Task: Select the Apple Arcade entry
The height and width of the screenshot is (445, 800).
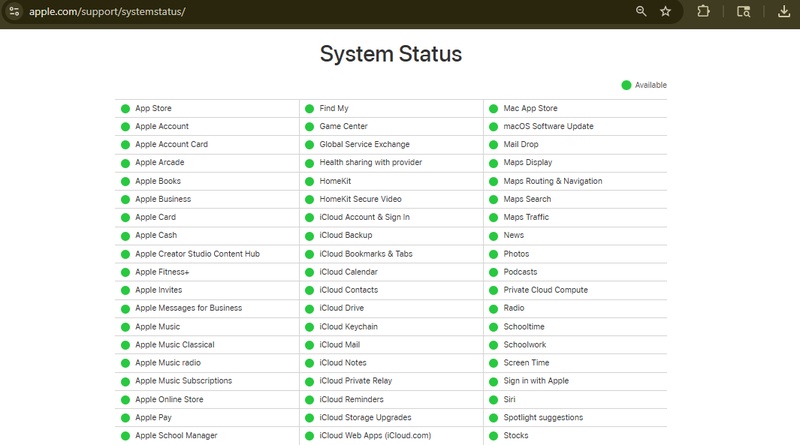Action: 160,162
